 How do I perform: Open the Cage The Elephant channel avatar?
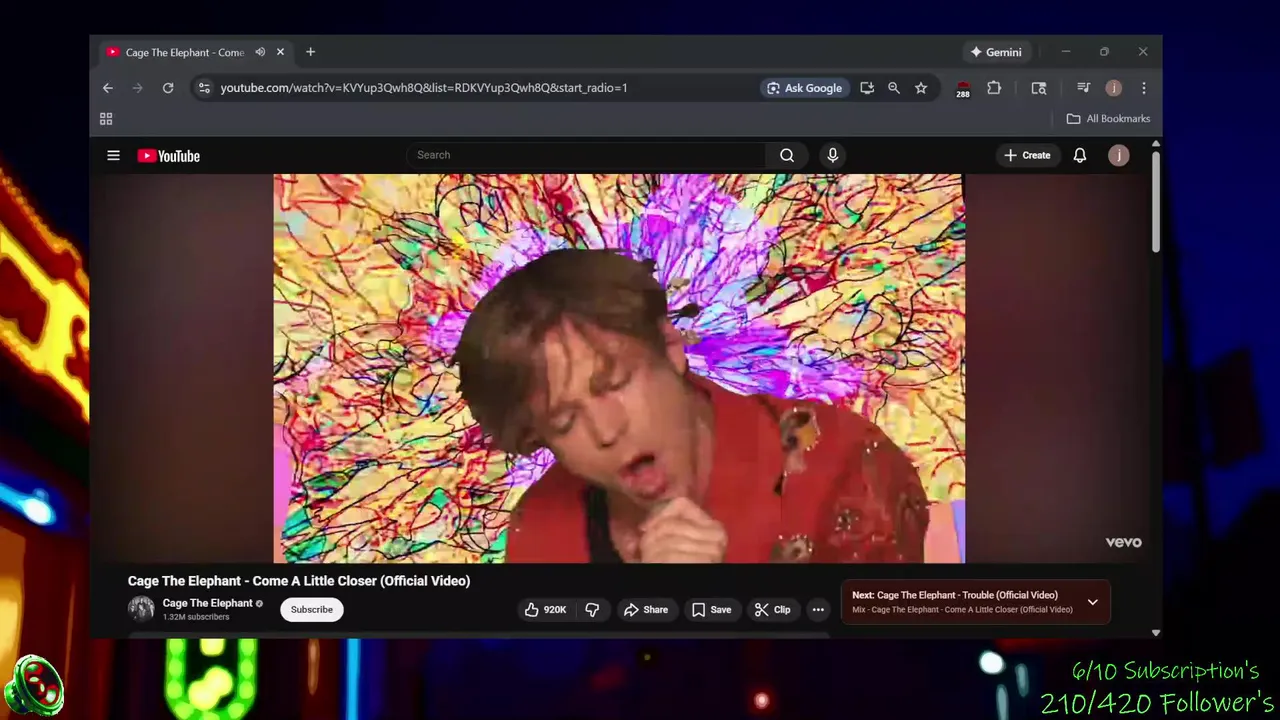(141, 608)
